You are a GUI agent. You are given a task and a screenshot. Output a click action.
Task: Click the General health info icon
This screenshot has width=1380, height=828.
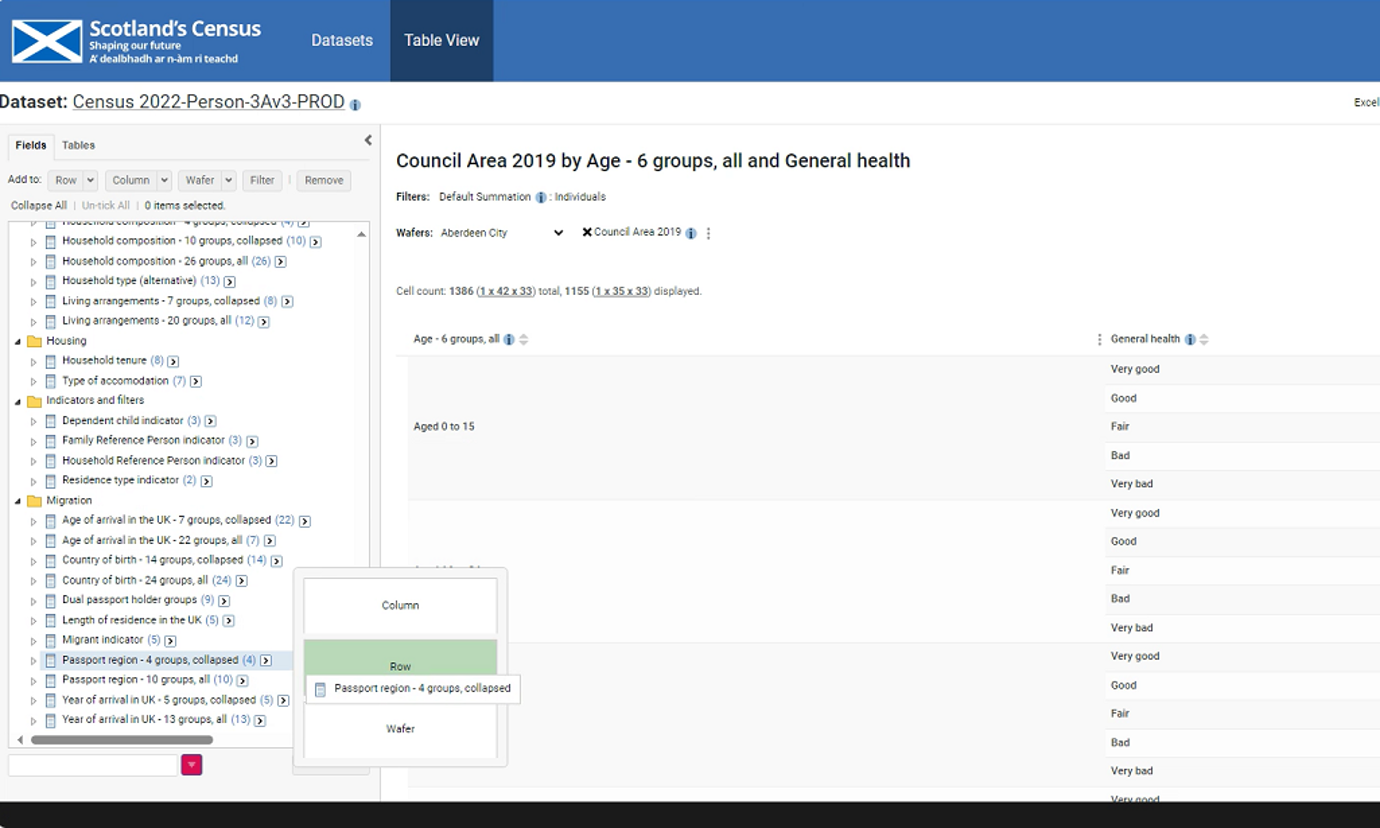[x=1190, y=340]
